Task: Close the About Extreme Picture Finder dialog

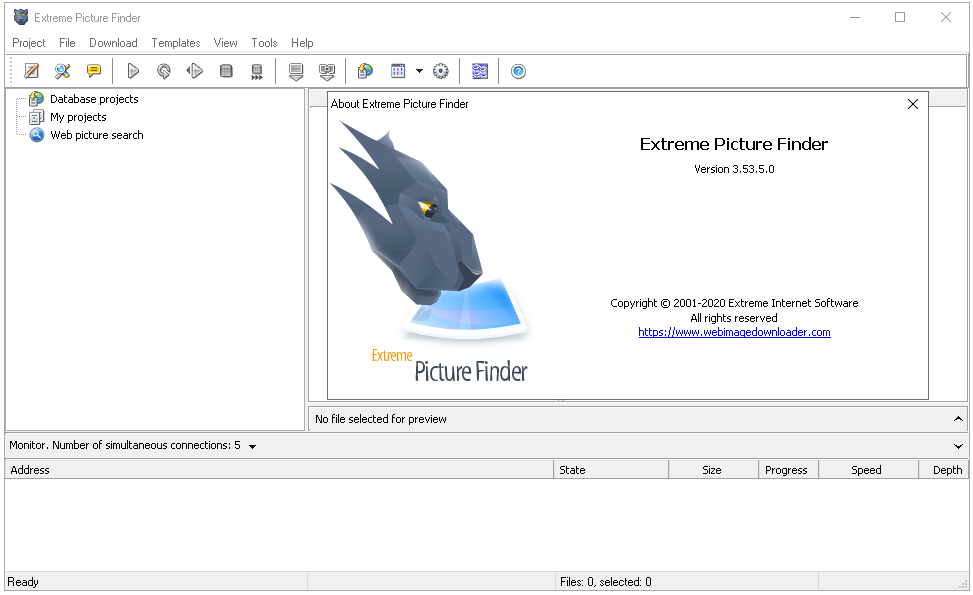Action: [912, 103]
